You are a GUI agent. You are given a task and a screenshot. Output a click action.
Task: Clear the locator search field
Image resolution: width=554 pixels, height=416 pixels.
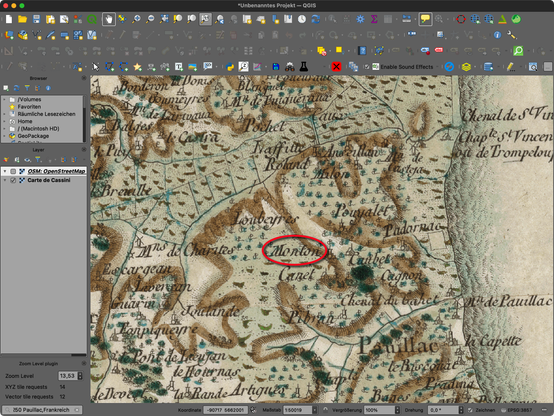pos(77,410)
